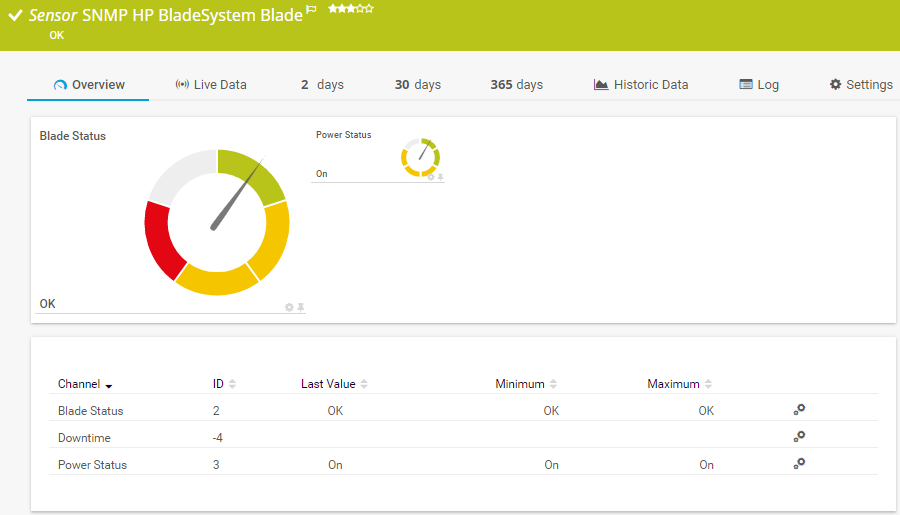Click the small Power Status gauge

[421, 157]
